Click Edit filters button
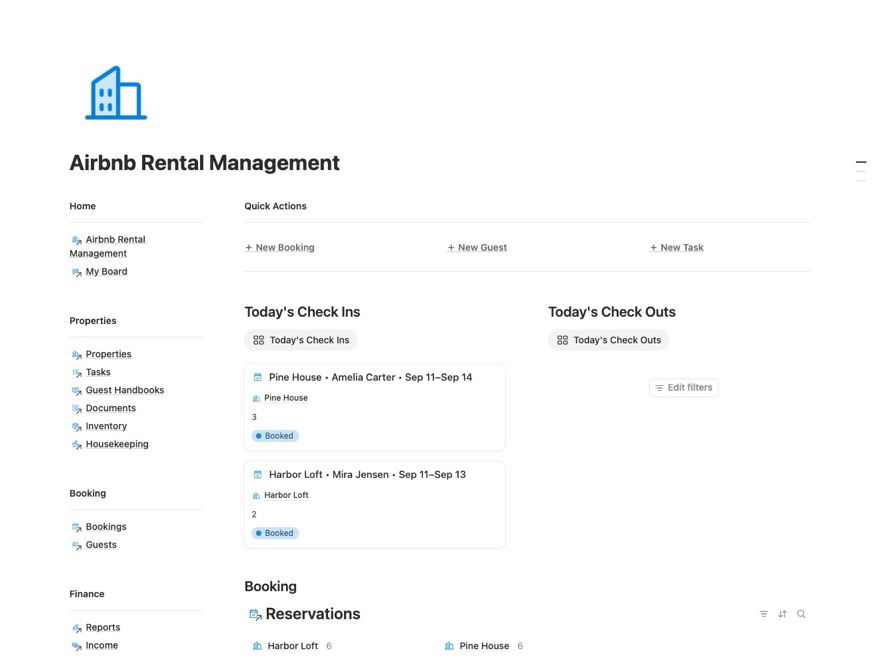Screen dimensions: 880x660 [x=684, y=388]
